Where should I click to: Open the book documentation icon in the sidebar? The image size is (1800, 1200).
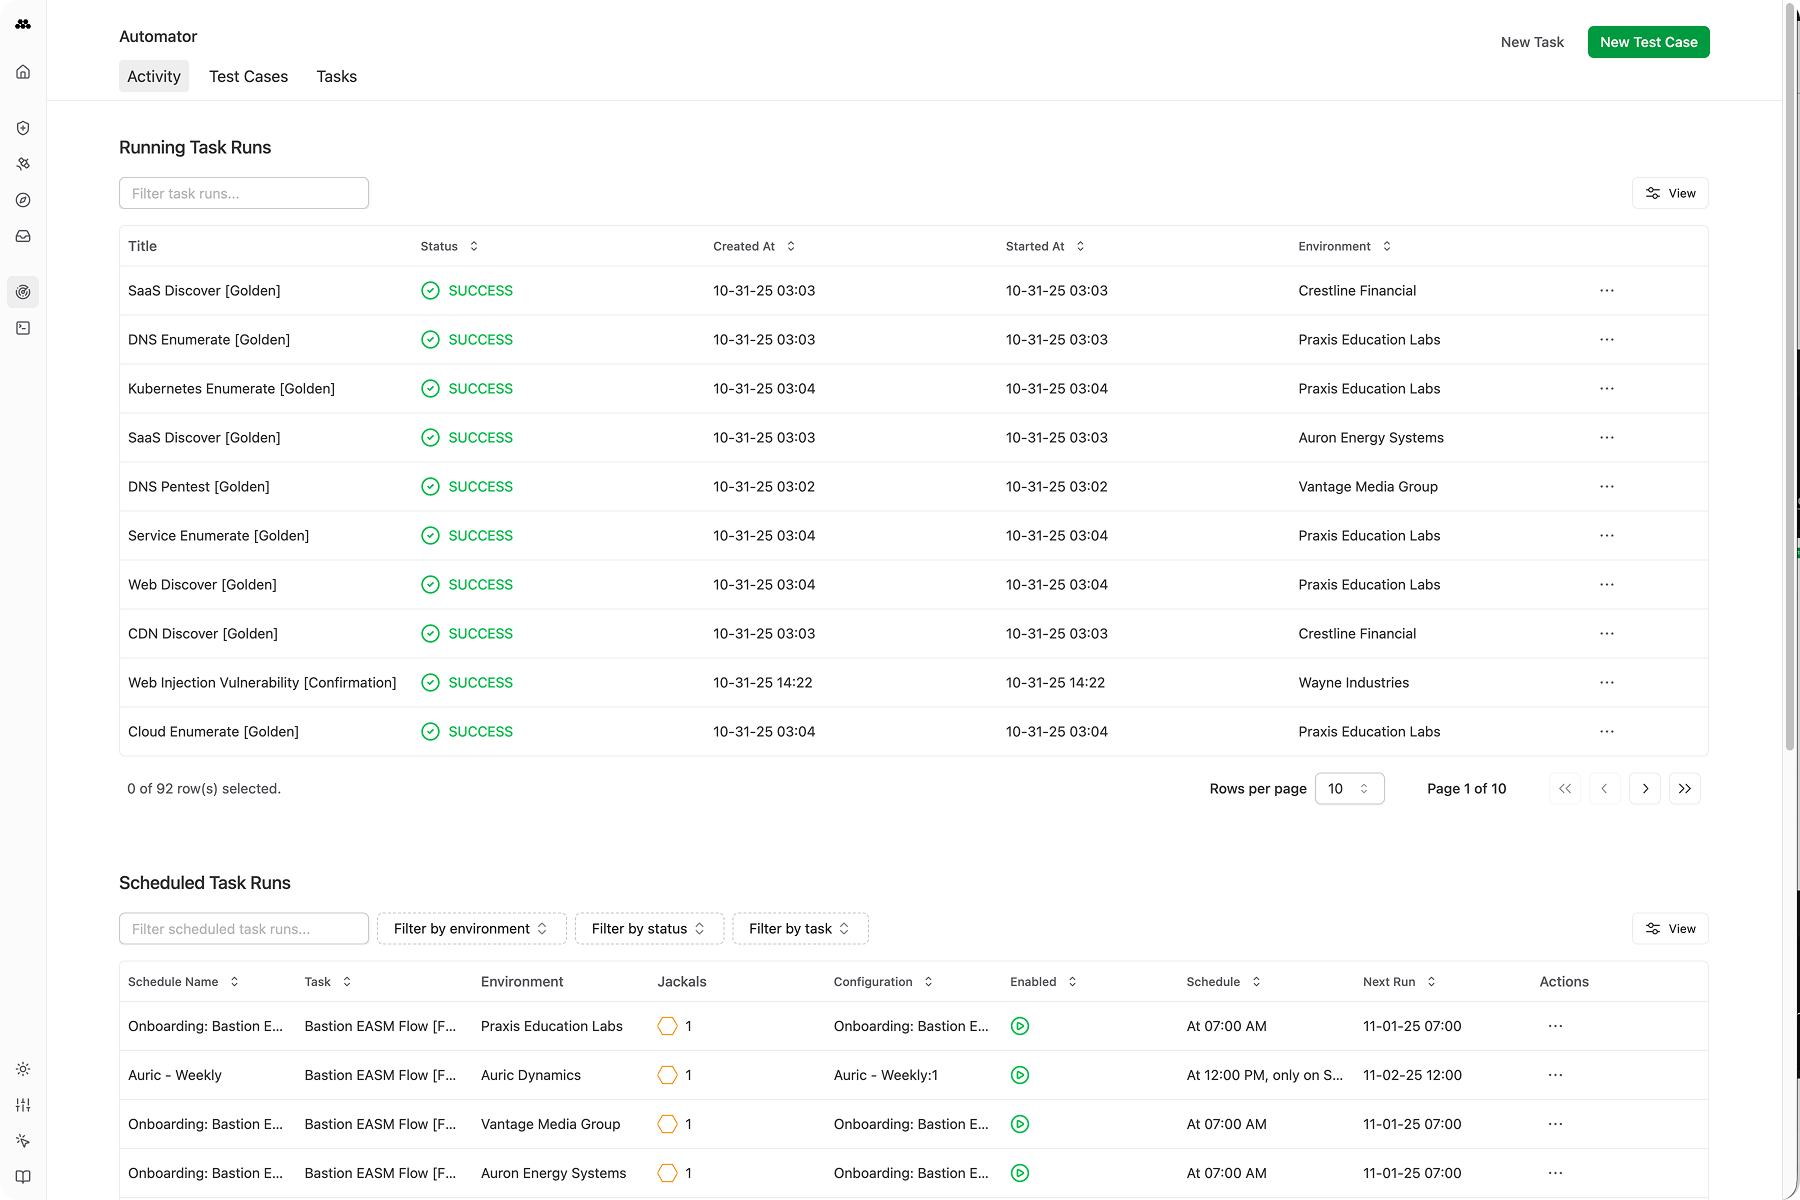(x=23, y=1177)
